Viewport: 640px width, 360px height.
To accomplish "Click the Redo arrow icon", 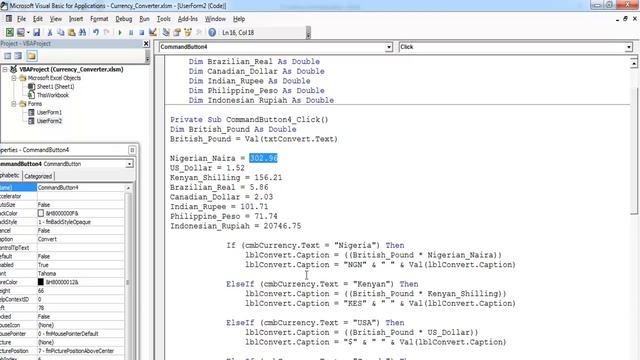I will click(x=107, y=32).
